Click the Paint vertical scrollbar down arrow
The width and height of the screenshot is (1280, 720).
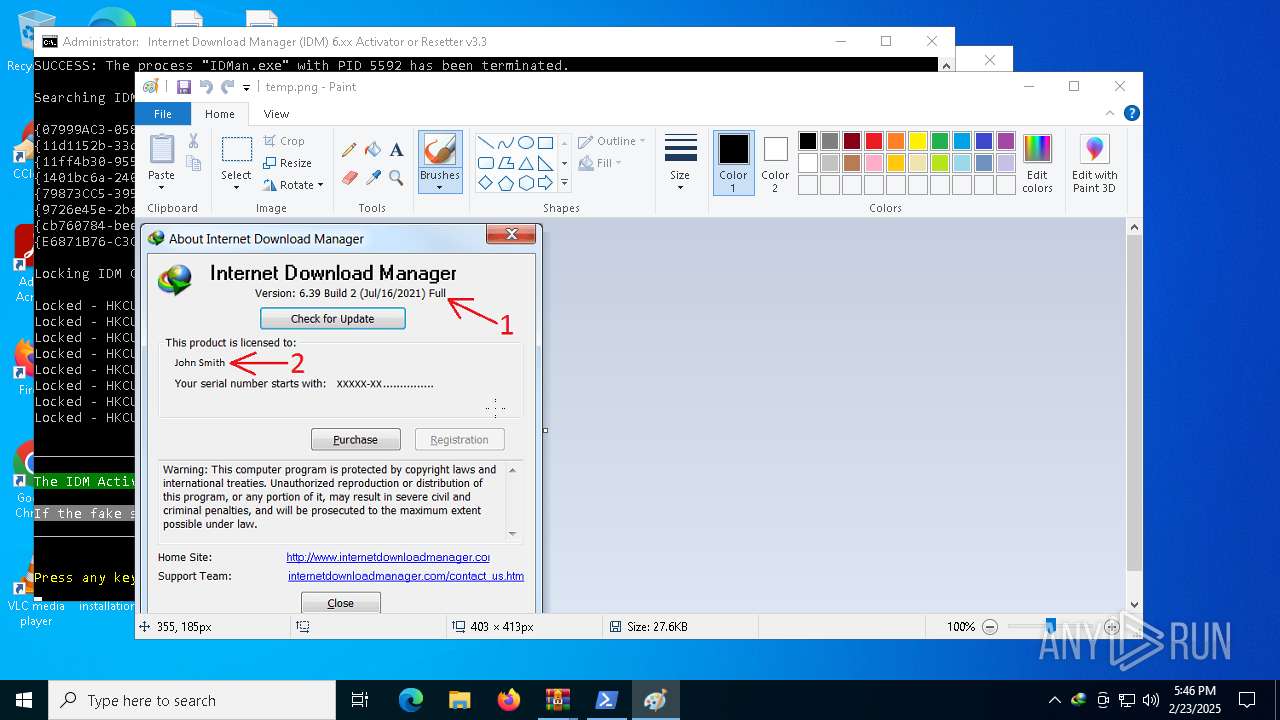(x=1134, y=604)
